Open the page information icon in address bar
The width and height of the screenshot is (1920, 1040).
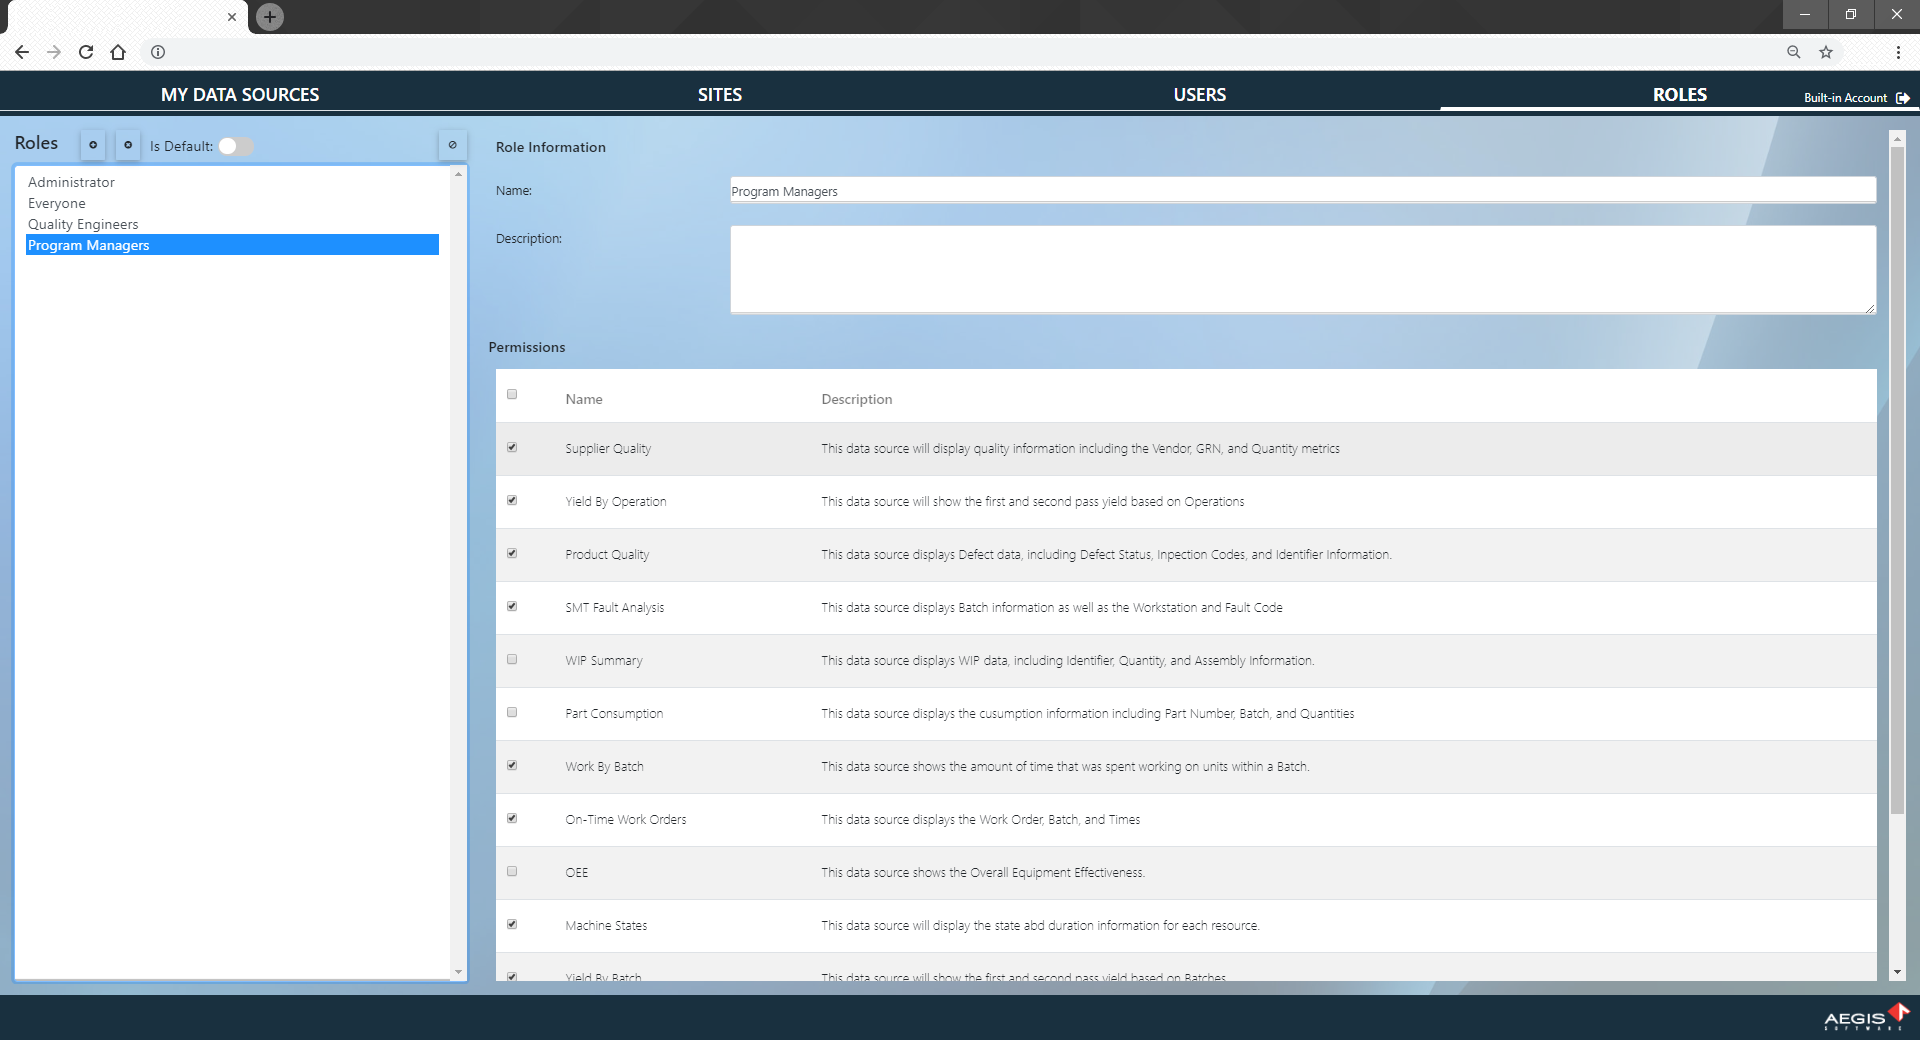point(158,52)
